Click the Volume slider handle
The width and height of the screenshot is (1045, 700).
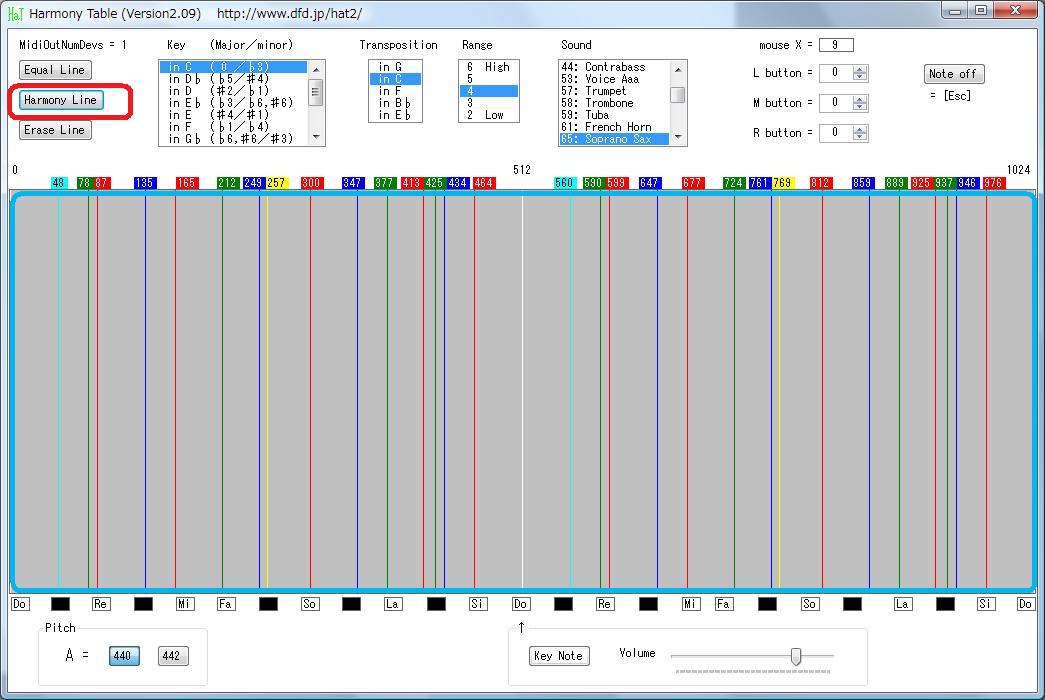click(x=796, y=656)
